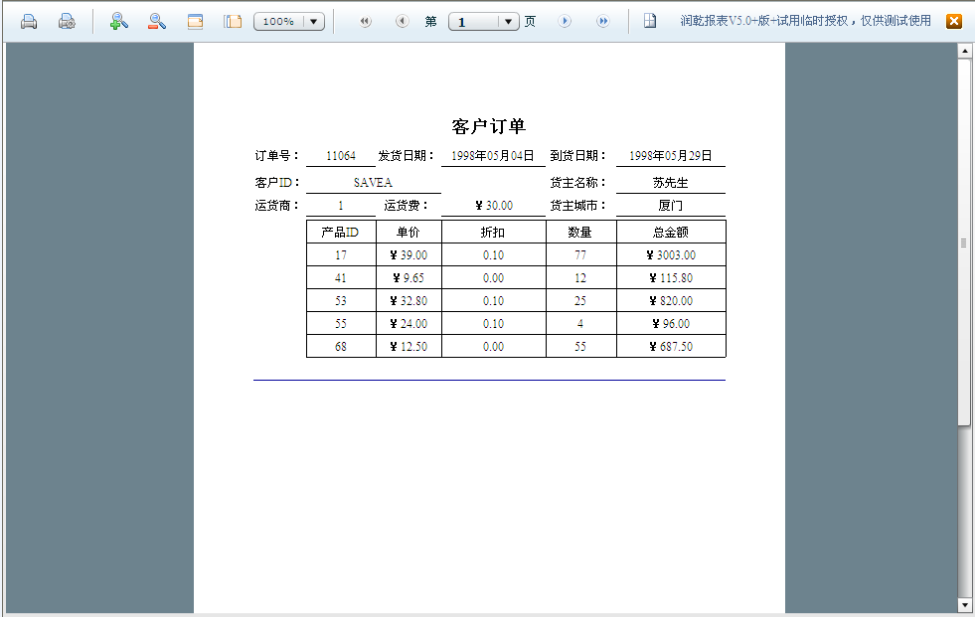This screenshot has height=617, width=975.
Task: Click product ID 17 cell
Action: point(341,255)
